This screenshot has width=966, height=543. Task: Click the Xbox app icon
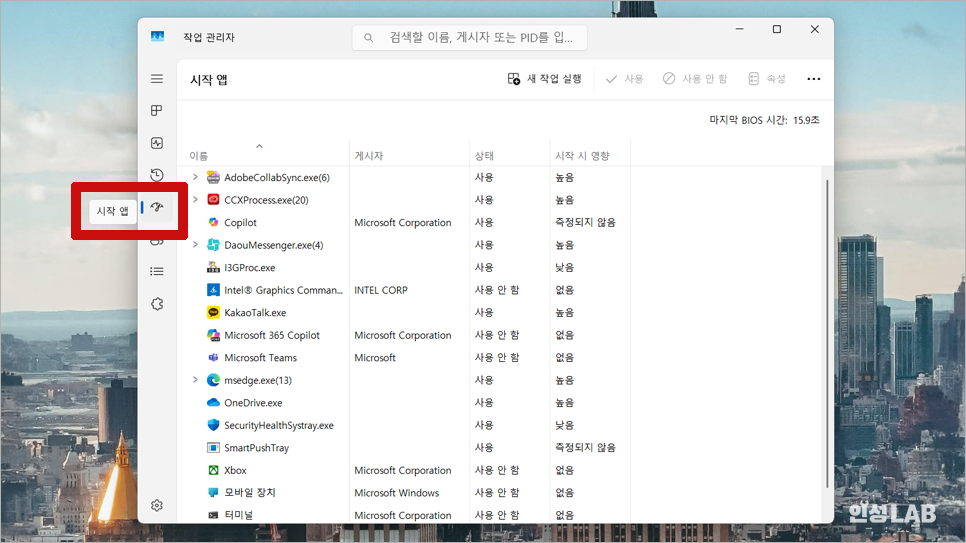pos(213,470)
